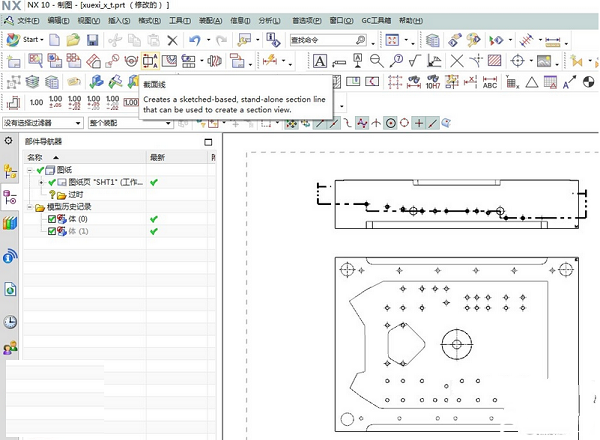Select the ABC text dimension icon
This screenshot has height=440, width=600.
pos(489,83)
